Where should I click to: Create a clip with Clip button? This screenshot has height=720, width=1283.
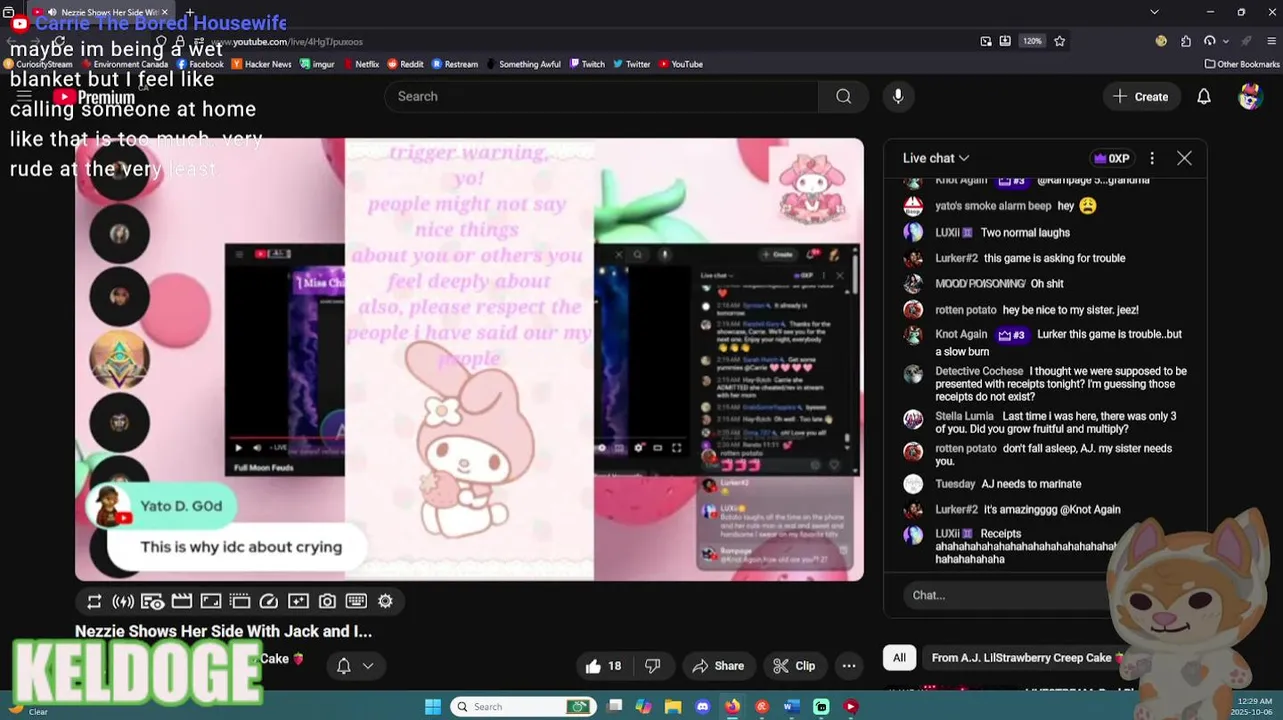(x=795, y=666)
